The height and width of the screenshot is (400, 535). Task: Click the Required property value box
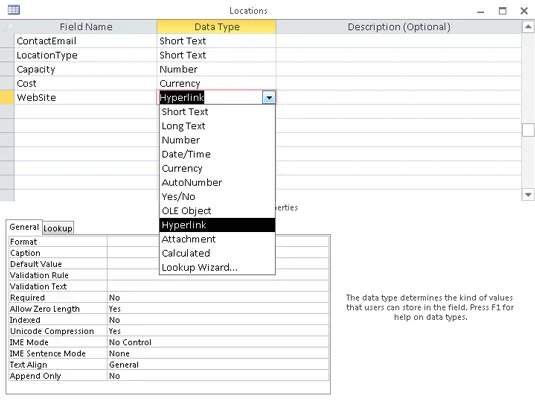218,298
